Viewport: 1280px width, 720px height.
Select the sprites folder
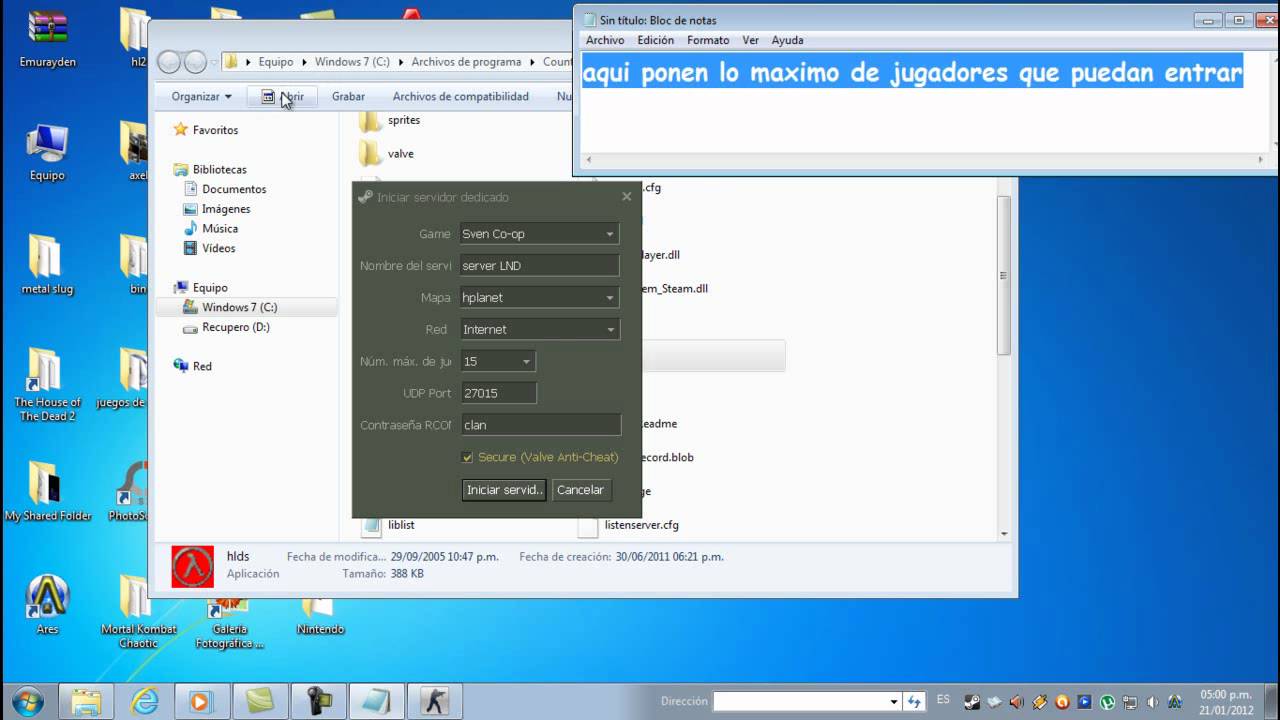tap(390, 120)
